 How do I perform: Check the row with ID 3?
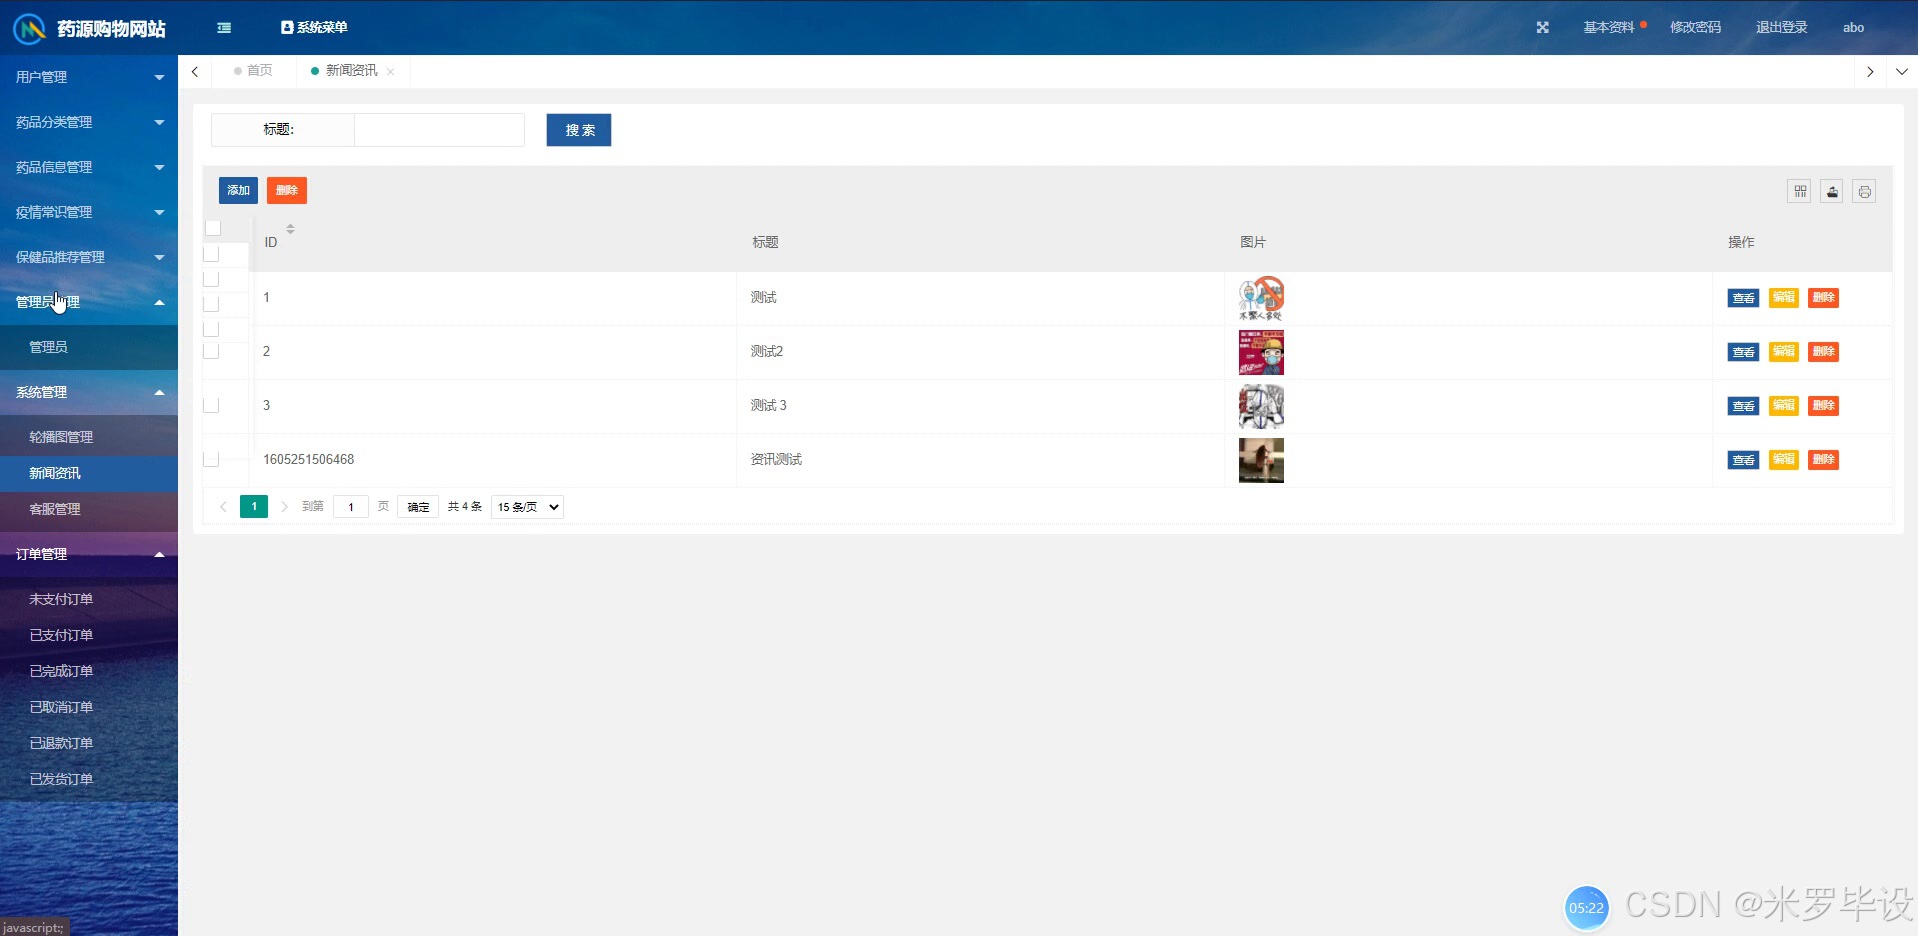point(211,405)
